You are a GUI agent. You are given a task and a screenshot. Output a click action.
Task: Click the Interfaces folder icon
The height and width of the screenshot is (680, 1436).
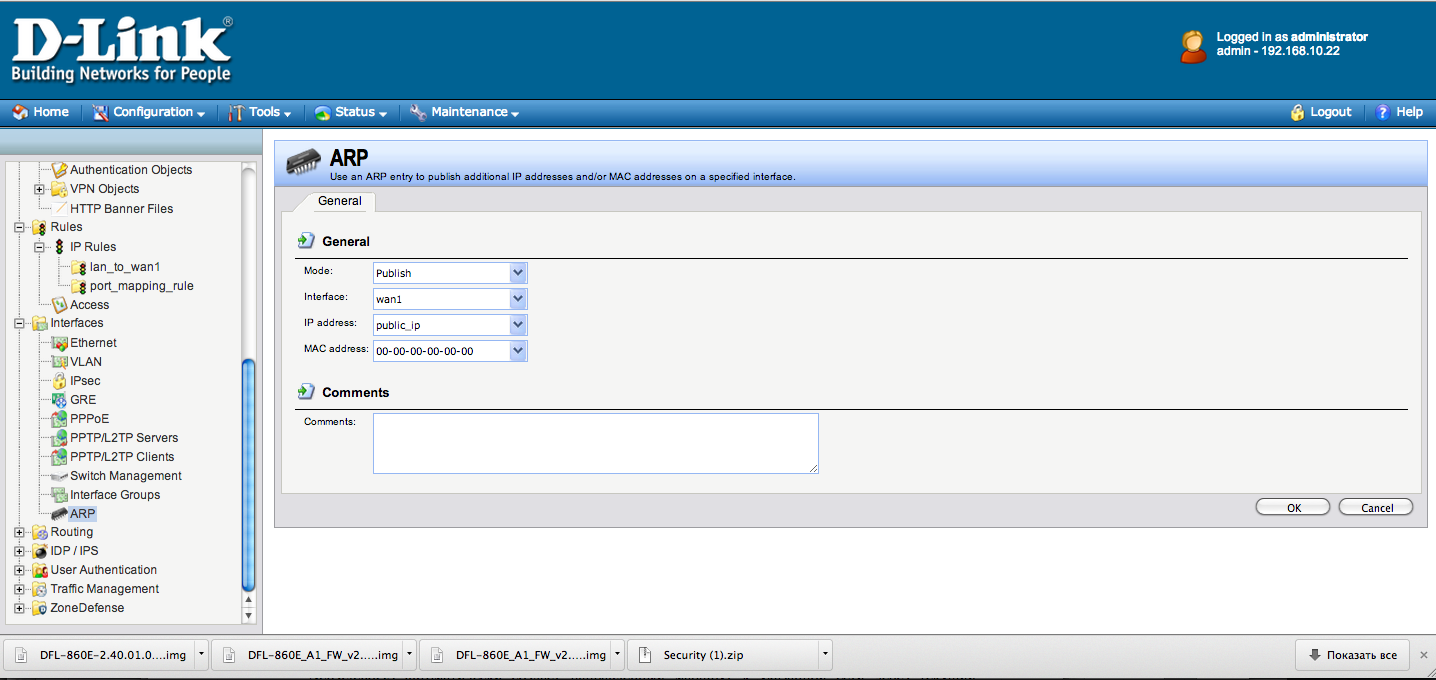39,323
